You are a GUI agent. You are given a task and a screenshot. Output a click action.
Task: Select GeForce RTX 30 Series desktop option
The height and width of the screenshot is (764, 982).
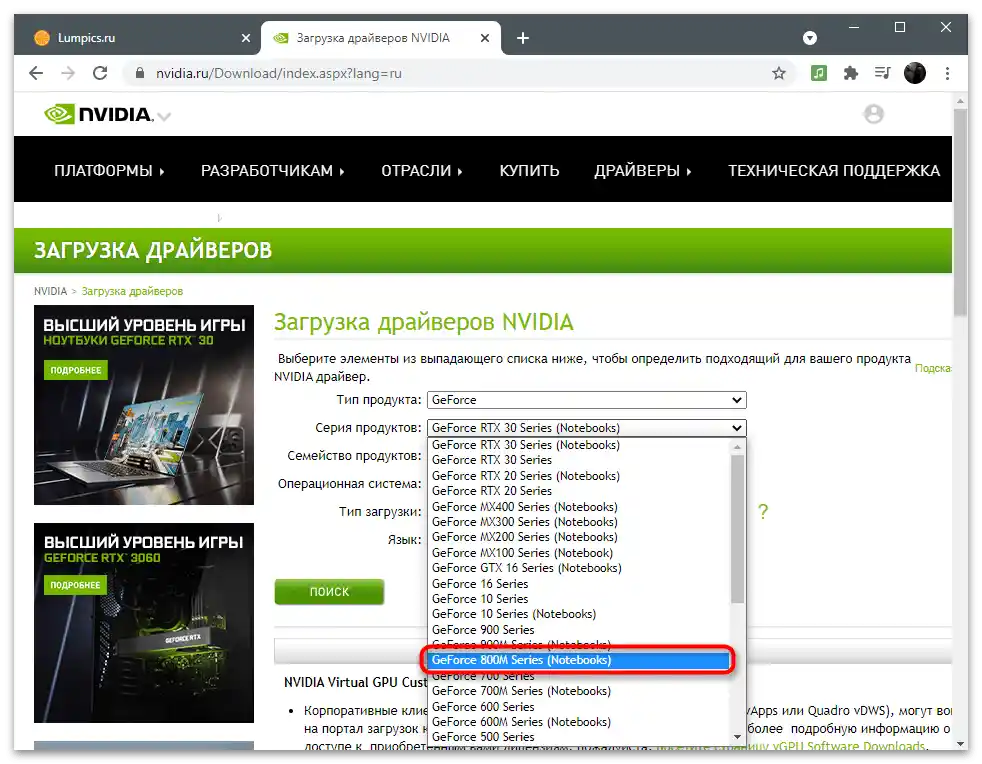[579, 460]
